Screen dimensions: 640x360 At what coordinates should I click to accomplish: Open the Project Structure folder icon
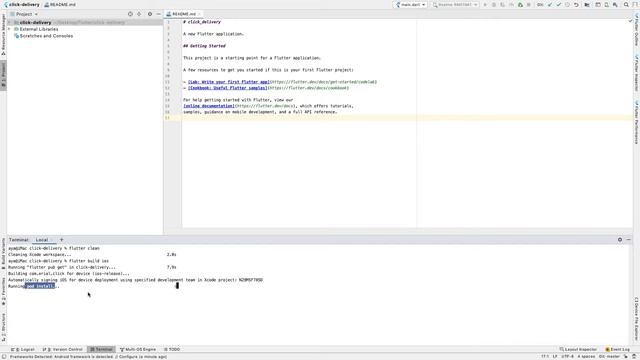(587, 4)
